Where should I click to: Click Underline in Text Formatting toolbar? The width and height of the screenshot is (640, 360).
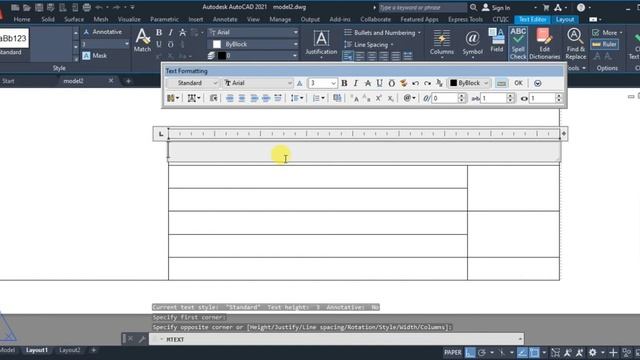[x=379, y=83]
